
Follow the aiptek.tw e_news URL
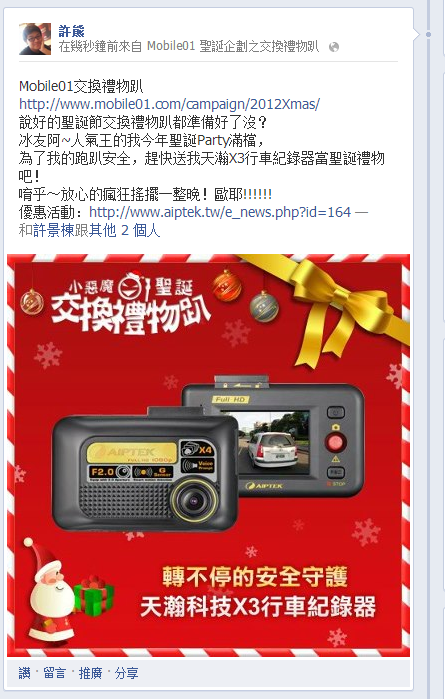(x=220, y=212)
